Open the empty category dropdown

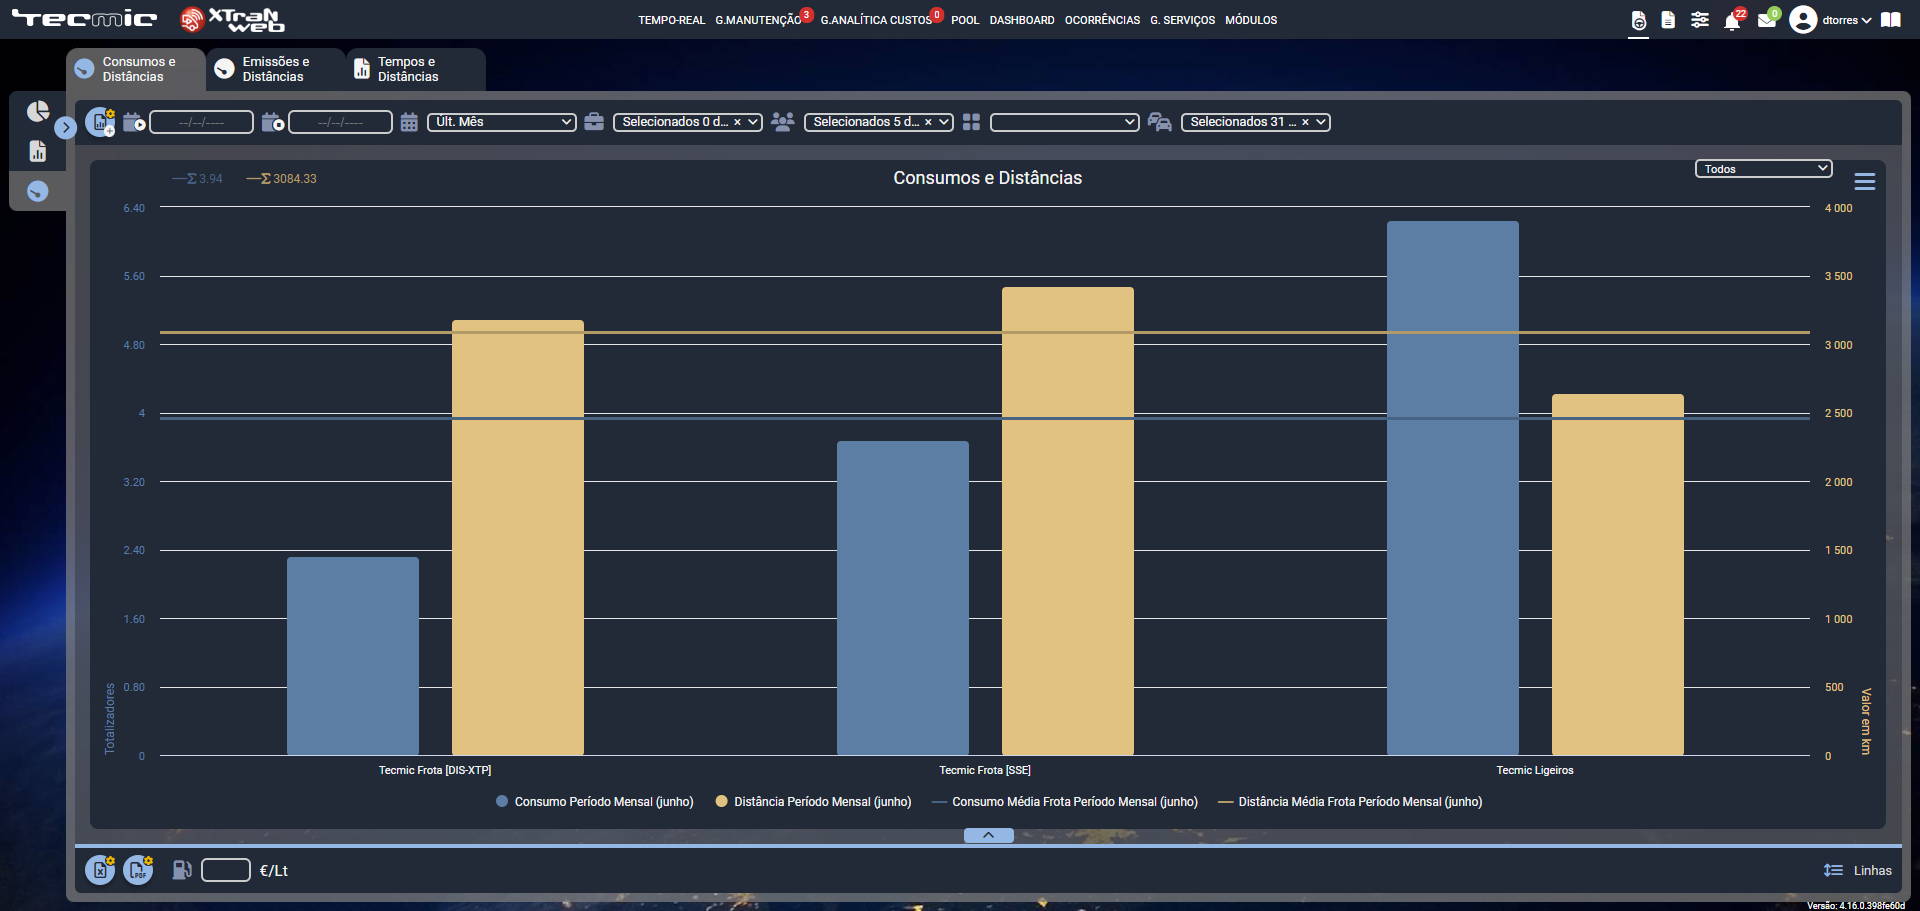click(x=1065, y=122)
